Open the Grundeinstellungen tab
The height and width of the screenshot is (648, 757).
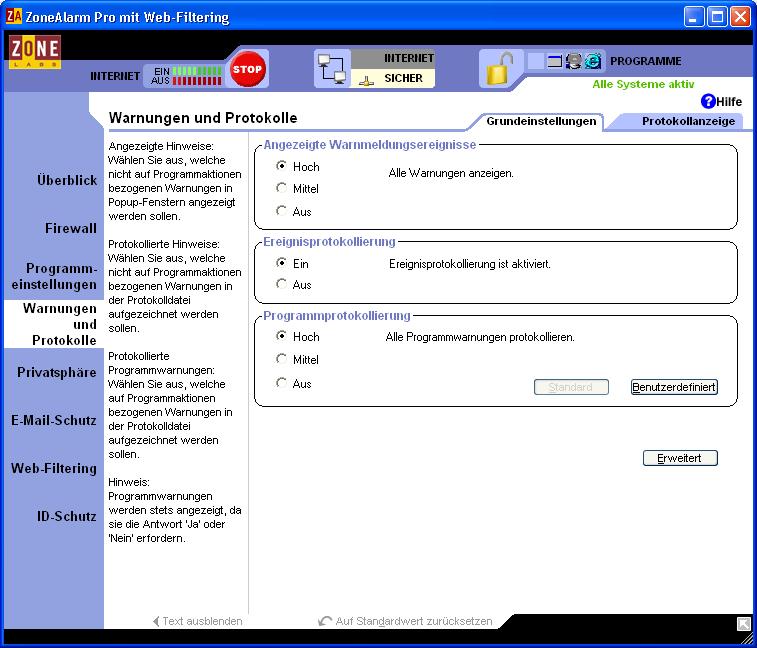[541, 121]
